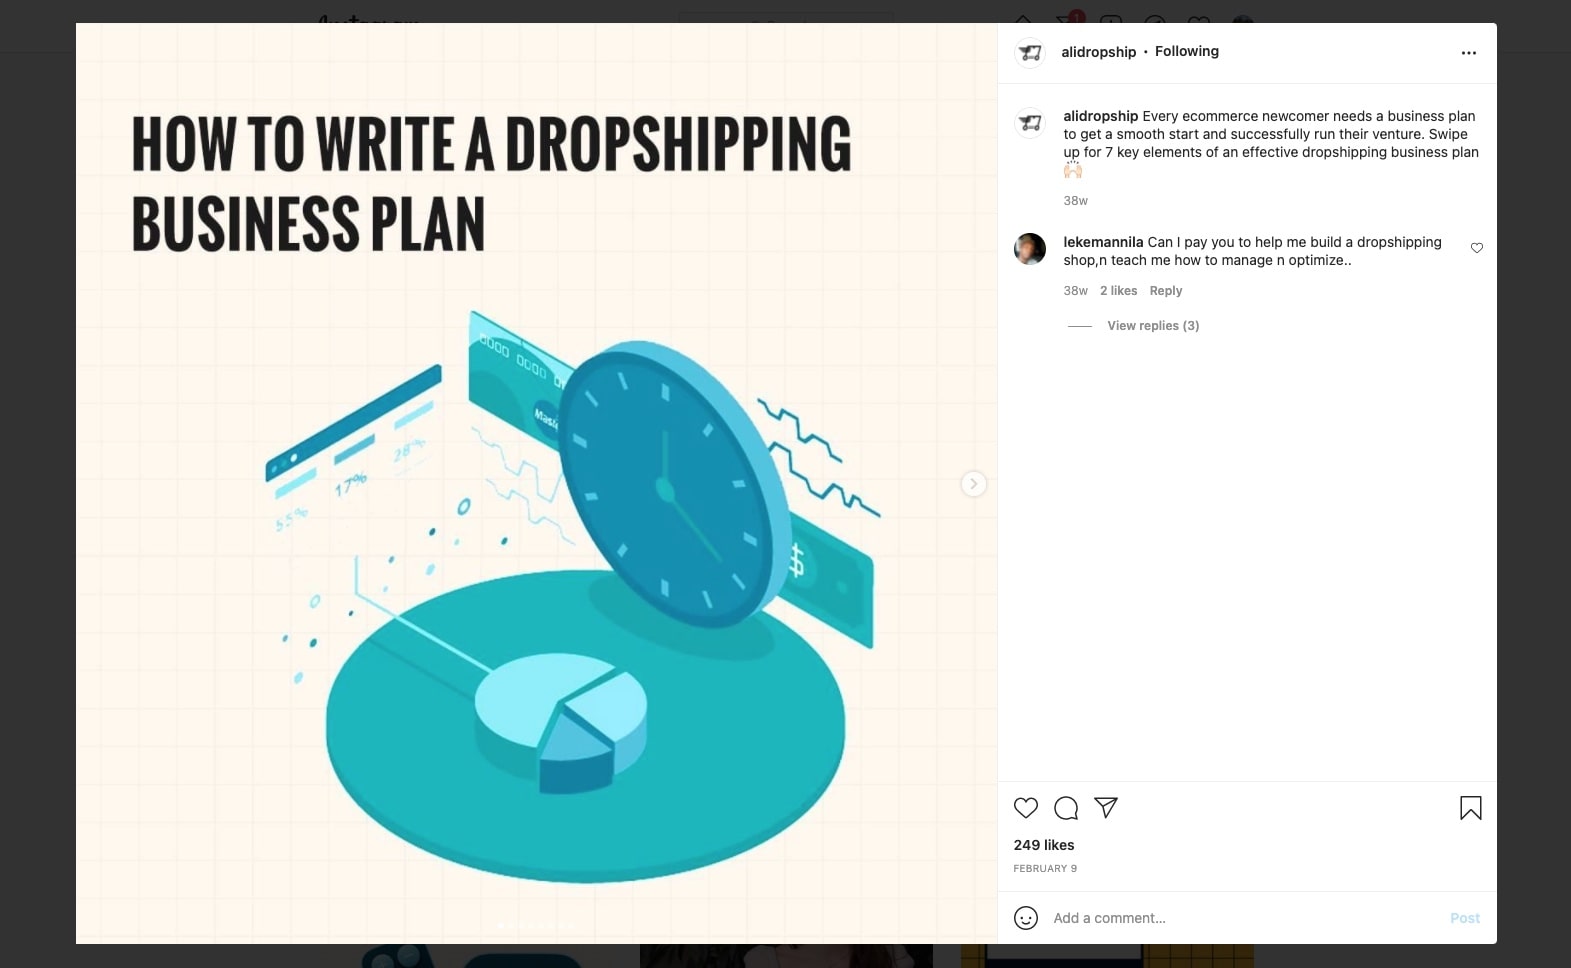
Task: Reply to lekemannila's comment
Action: point(1166,291)
